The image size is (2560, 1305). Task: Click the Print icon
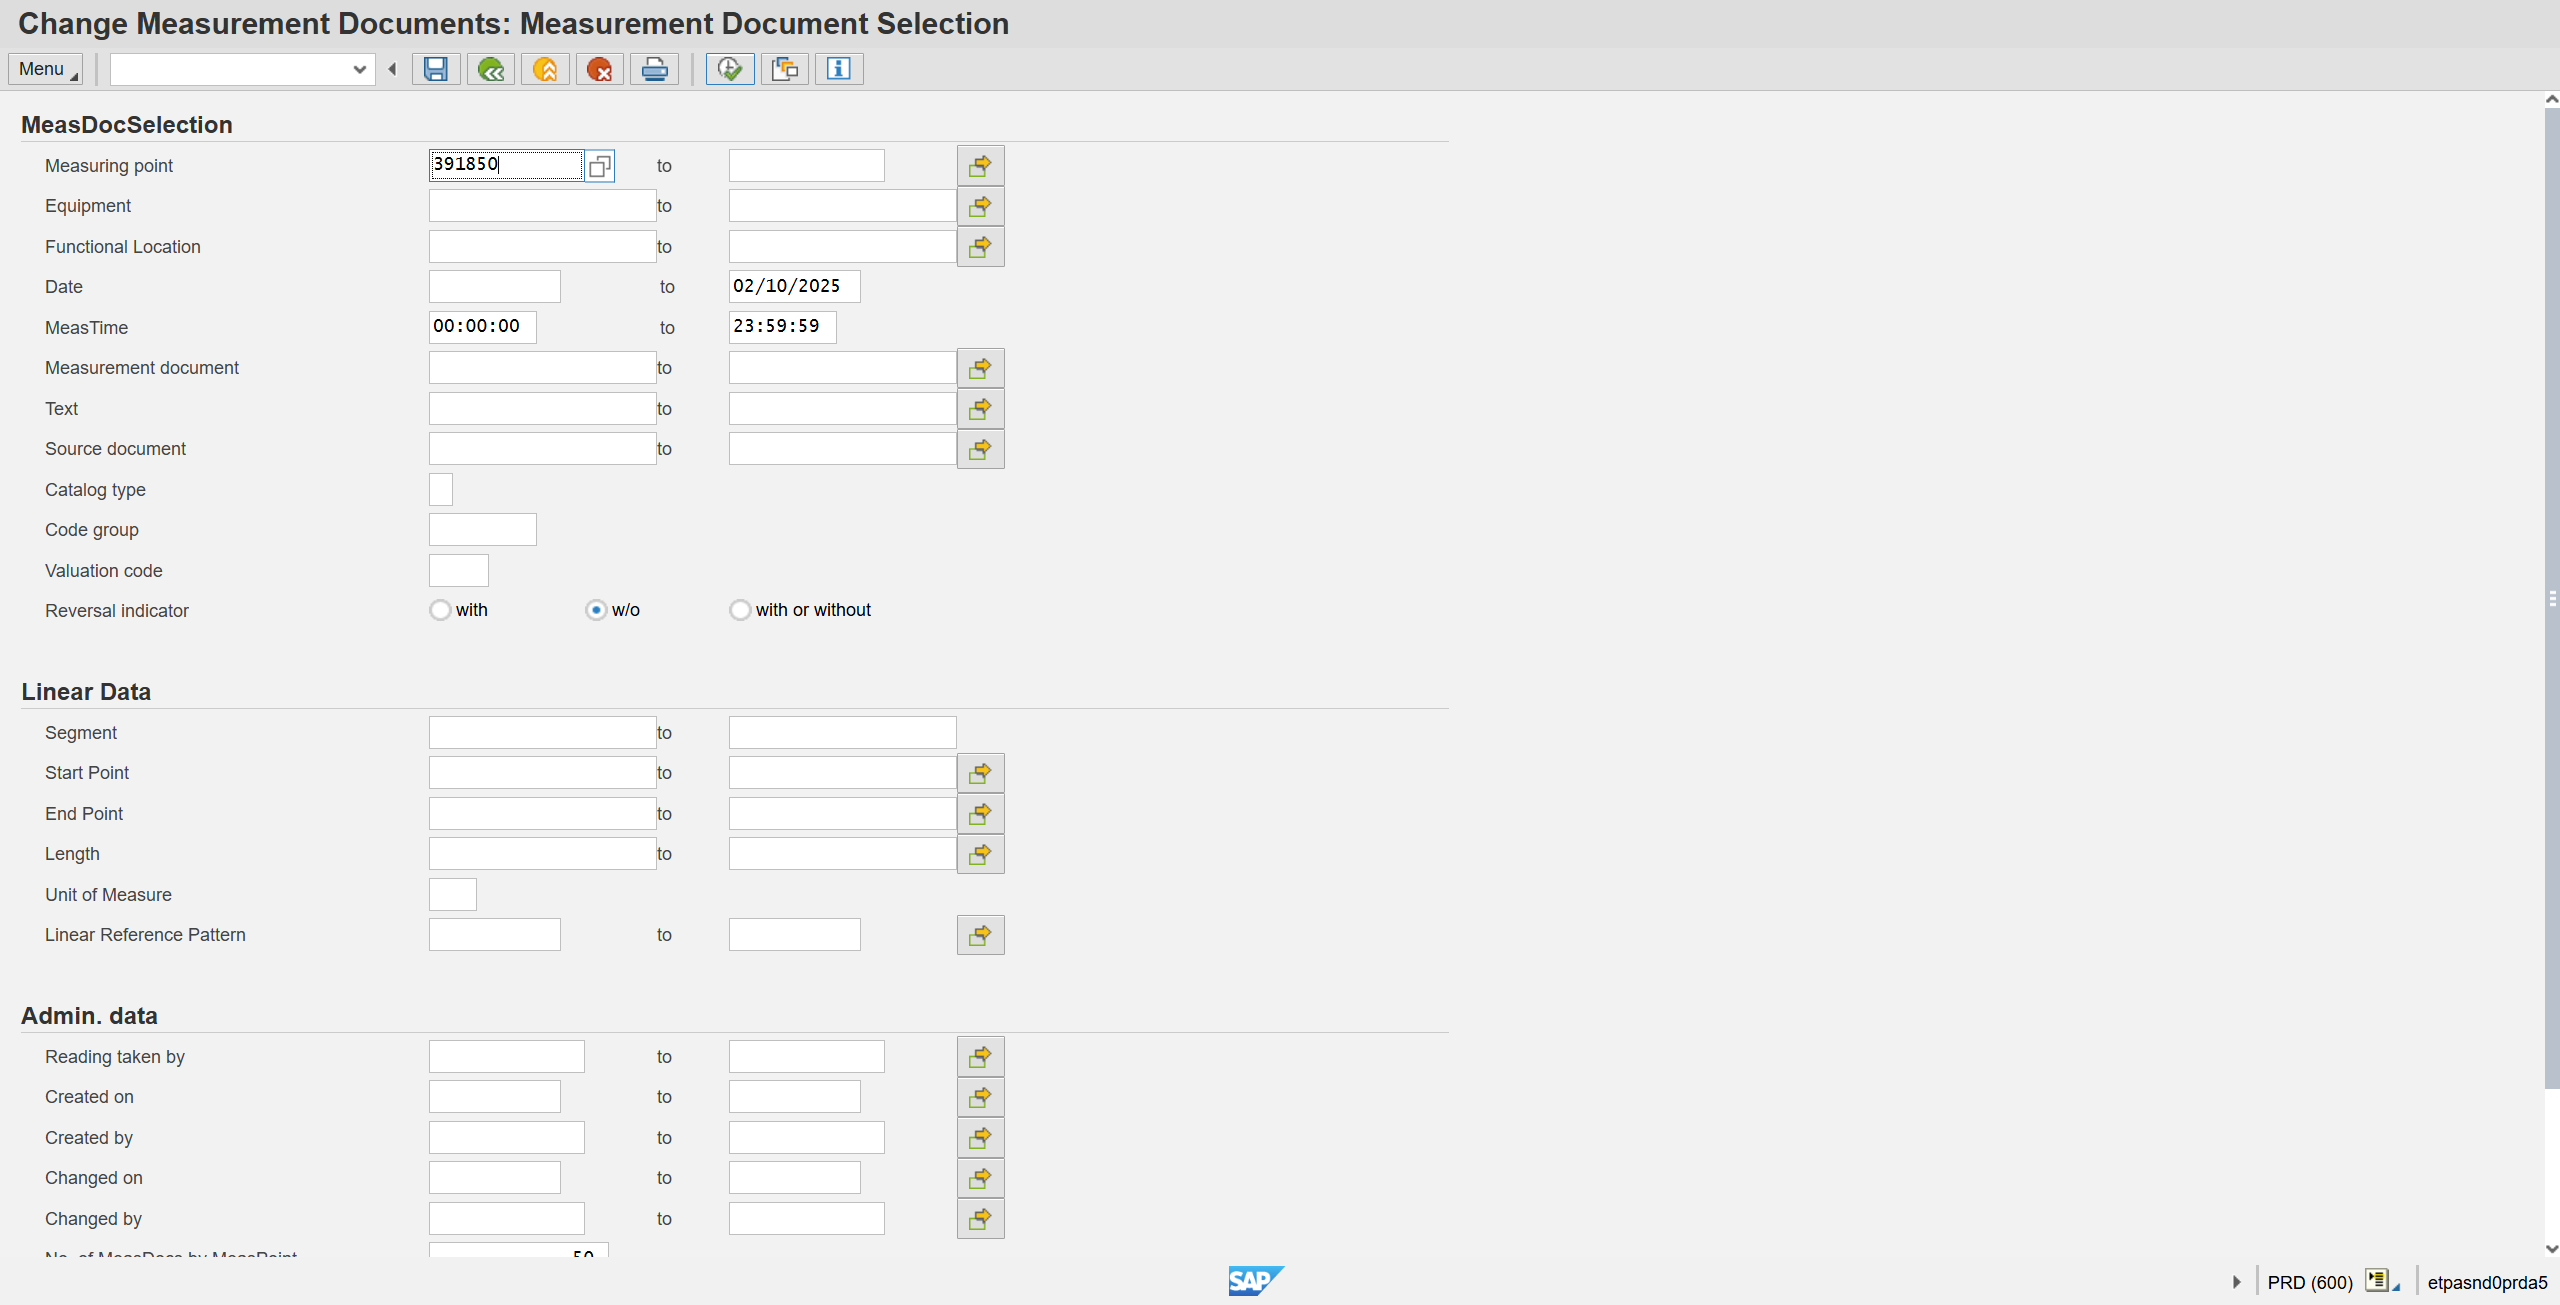click(654, 69)
